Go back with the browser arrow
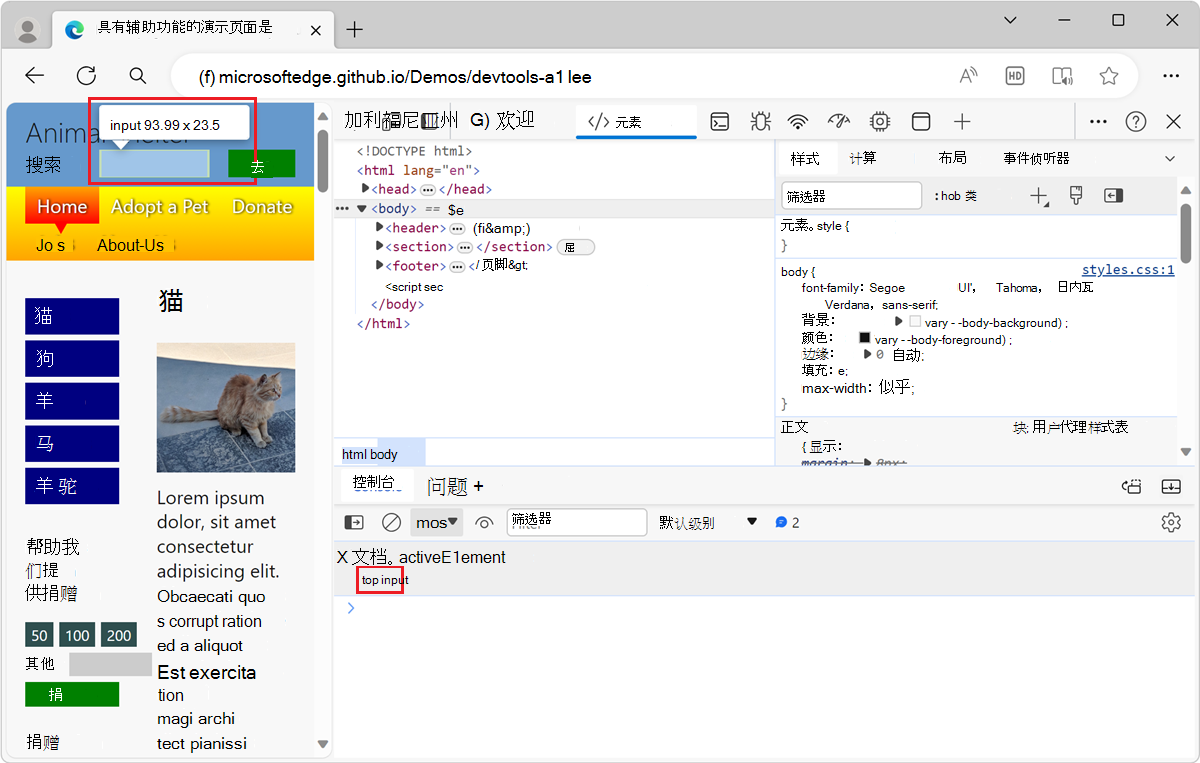Image resolution: width=1200 pixels, height=763 pixels. [35, 75]
